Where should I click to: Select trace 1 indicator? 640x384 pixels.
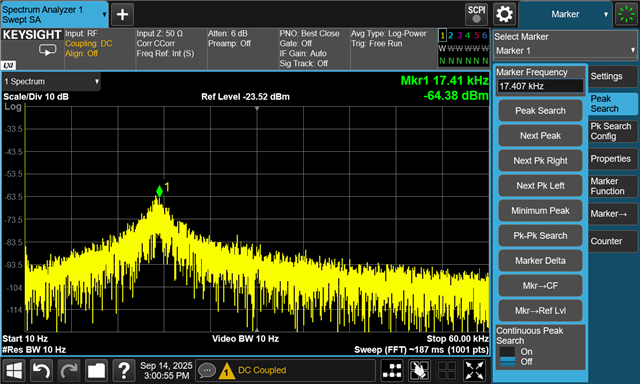coord(442,36)
